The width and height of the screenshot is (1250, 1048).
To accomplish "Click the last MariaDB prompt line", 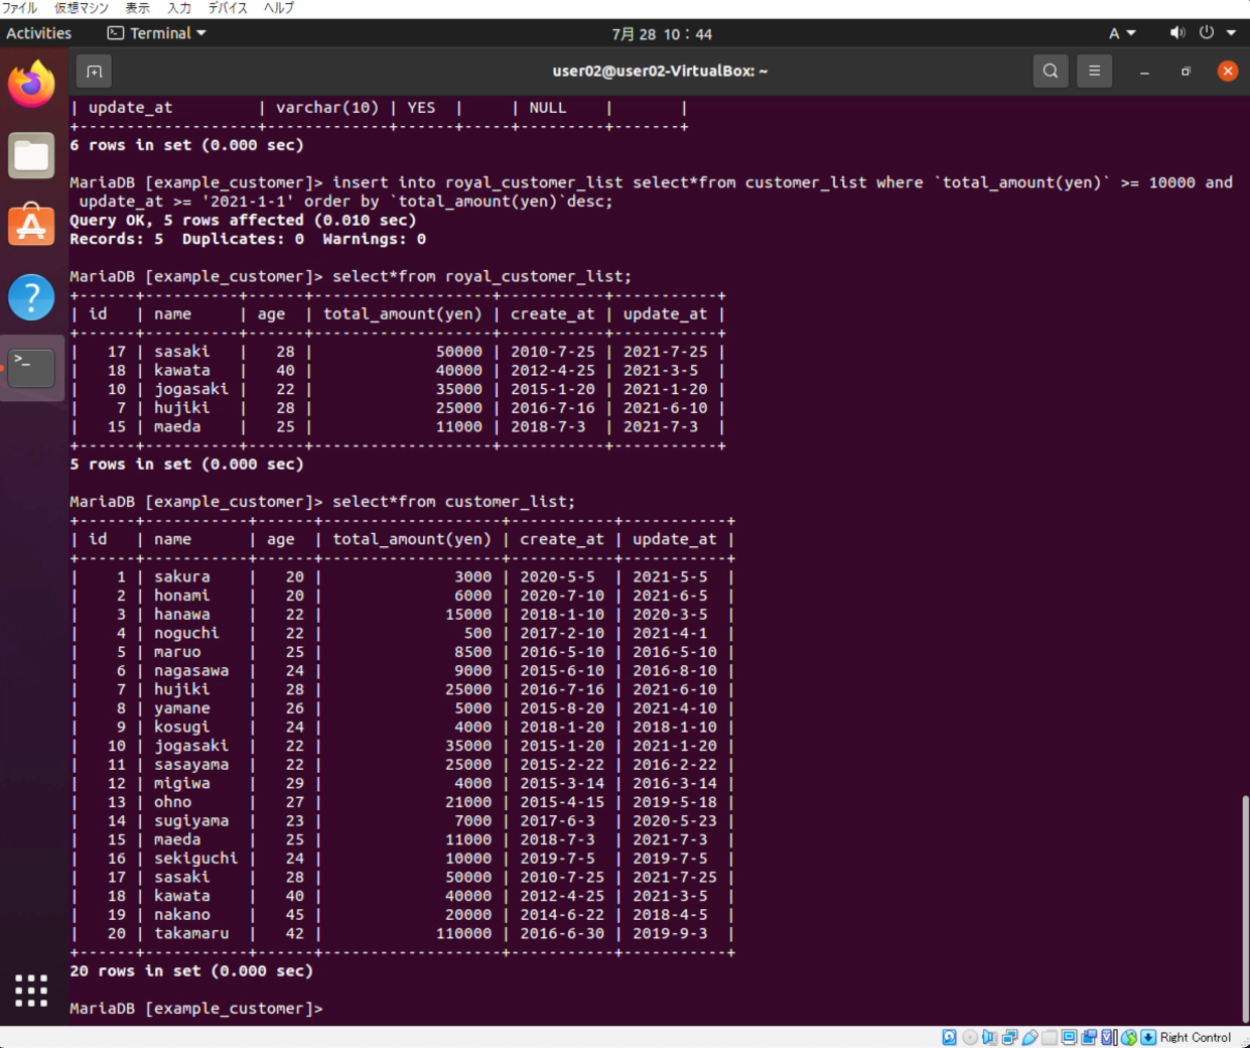I will [400, 1008].
